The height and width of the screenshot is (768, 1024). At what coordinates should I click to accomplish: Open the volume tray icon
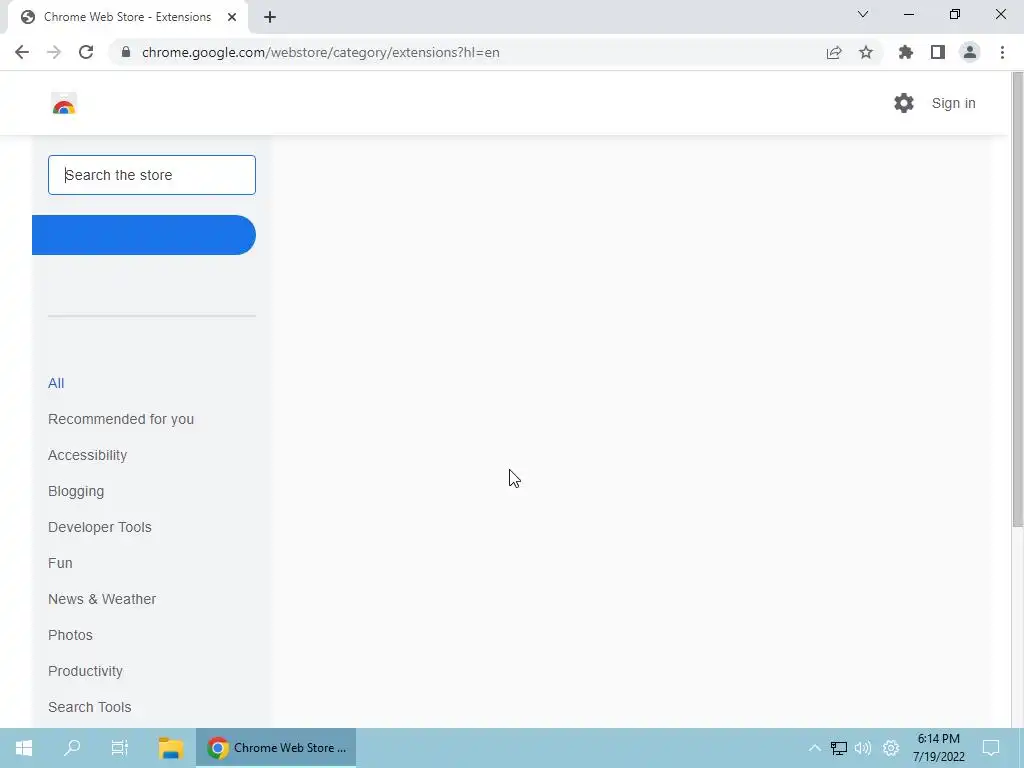pyautogui.click(x=863, y=748)
